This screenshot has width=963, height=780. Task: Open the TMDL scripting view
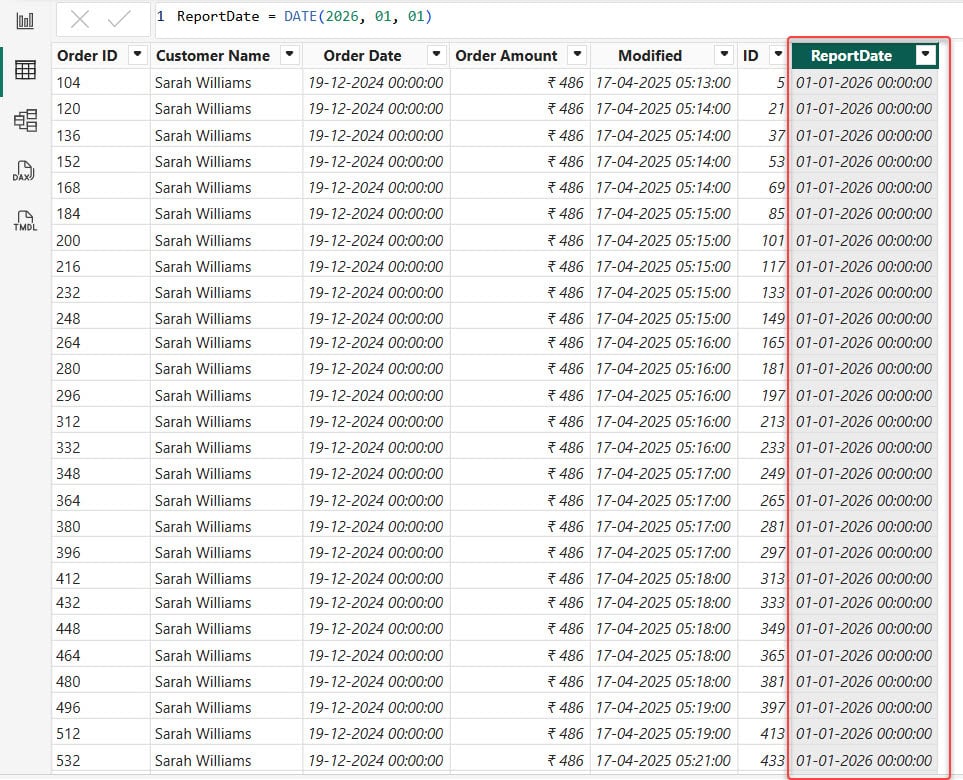coord(25,220)
